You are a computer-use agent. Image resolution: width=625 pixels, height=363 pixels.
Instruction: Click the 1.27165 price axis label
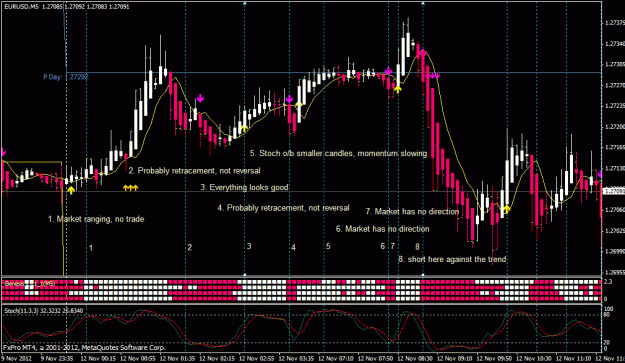point(614,147)
